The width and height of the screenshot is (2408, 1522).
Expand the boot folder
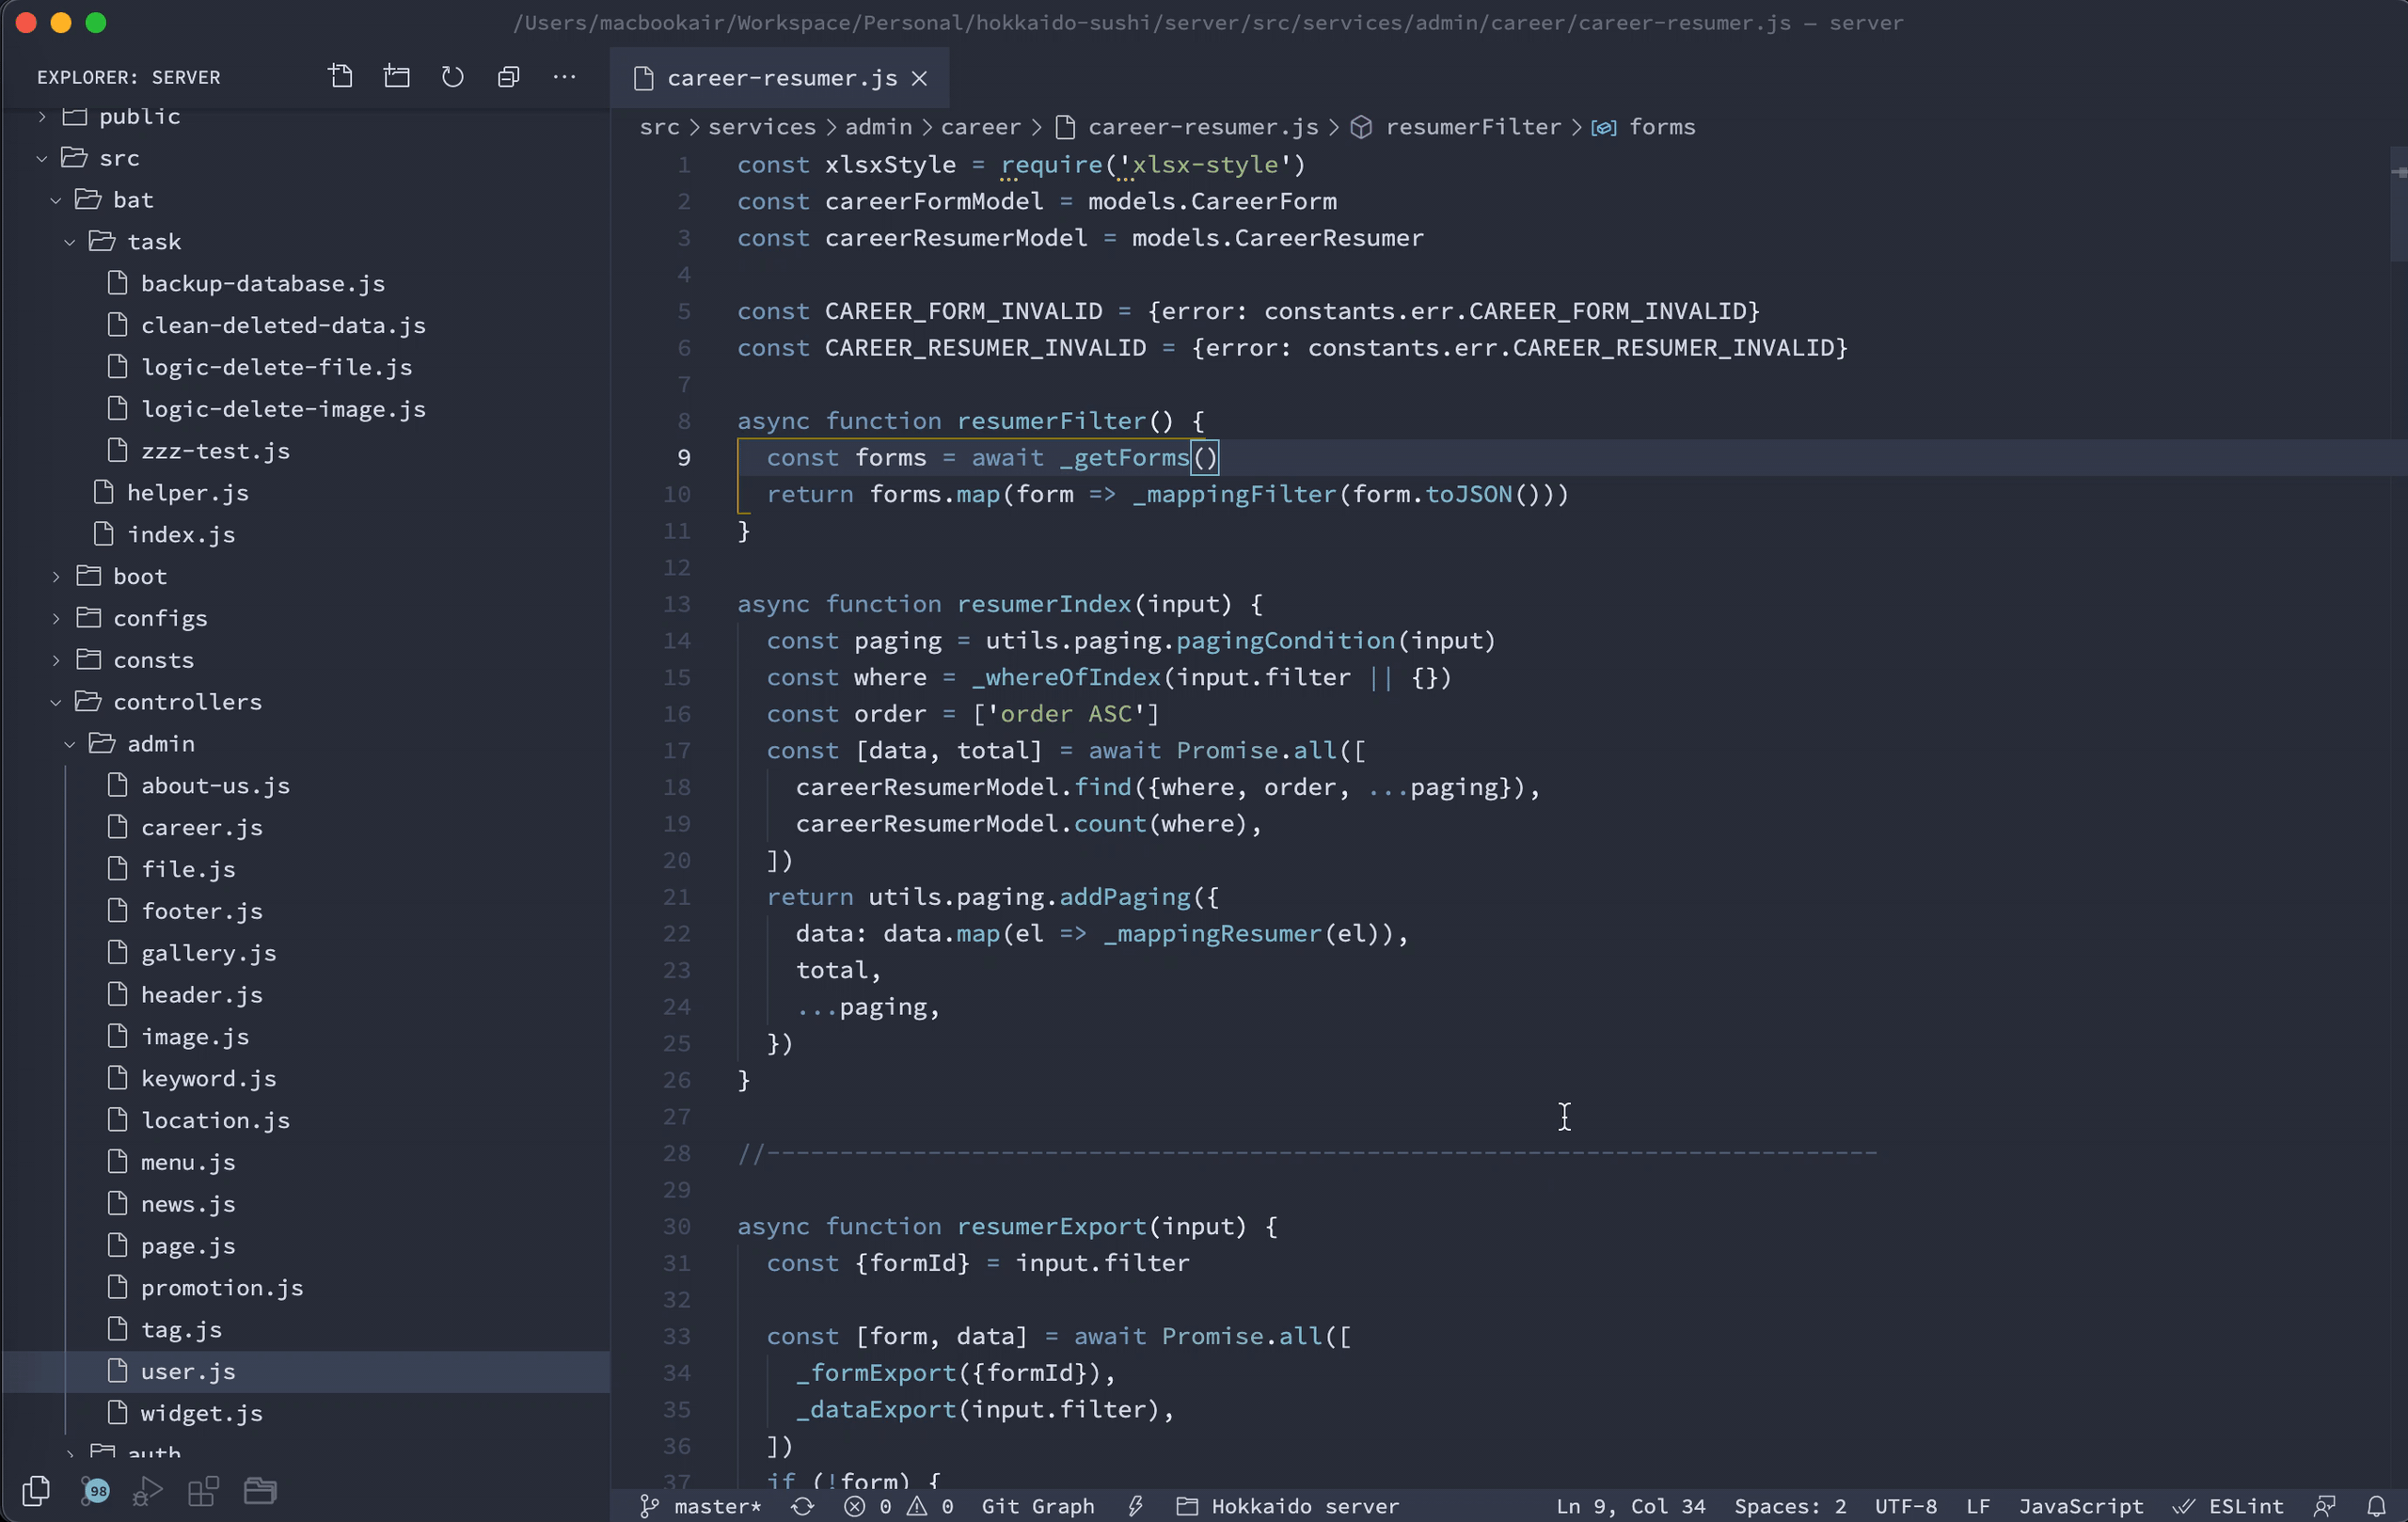[x=139, y=576]
